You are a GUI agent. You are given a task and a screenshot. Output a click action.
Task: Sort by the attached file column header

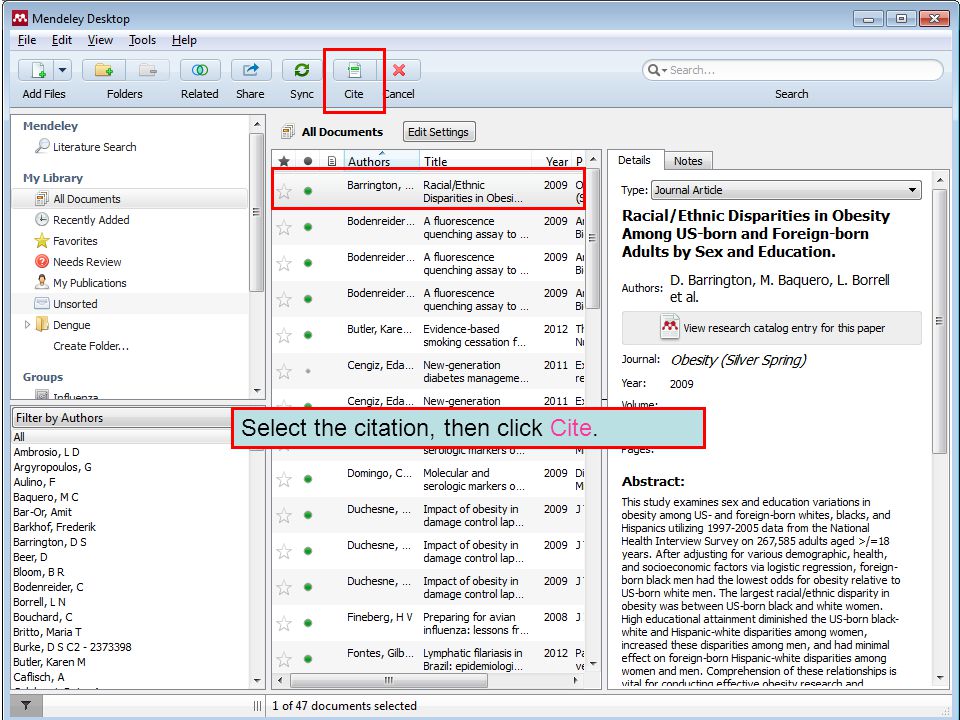pyautogui.click(x=331, y=161)
